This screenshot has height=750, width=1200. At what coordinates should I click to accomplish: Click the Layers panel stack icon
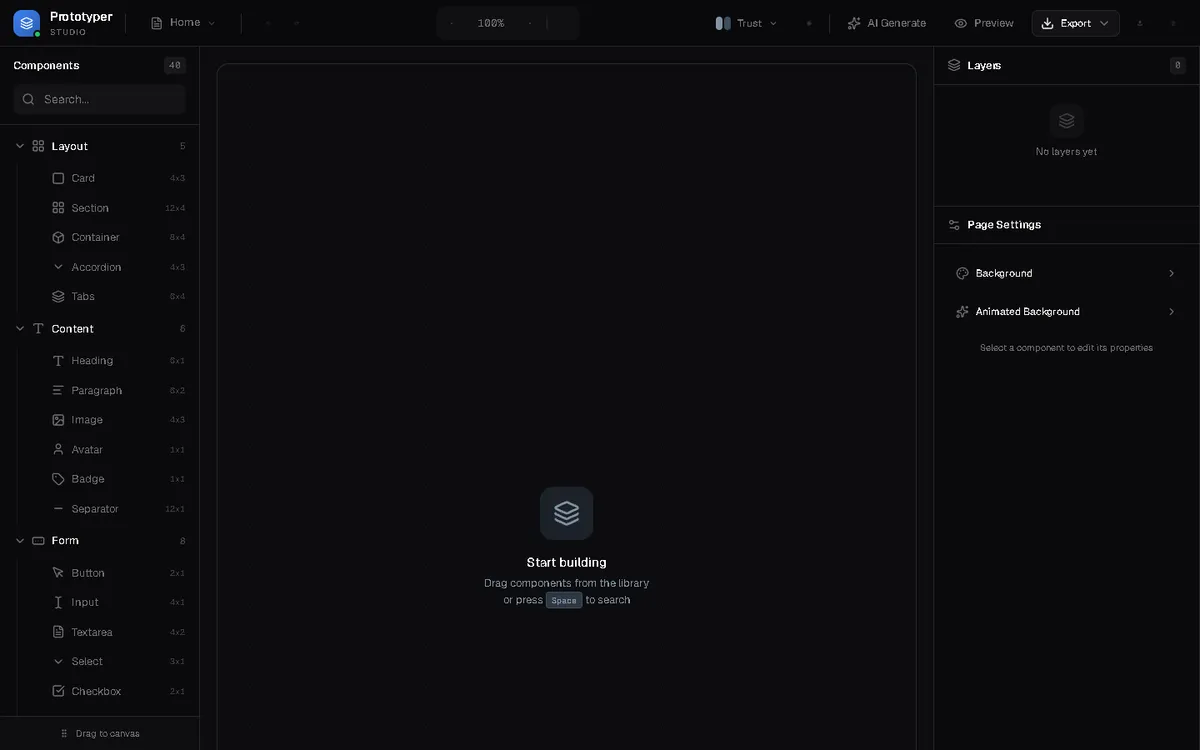point(954,65)
